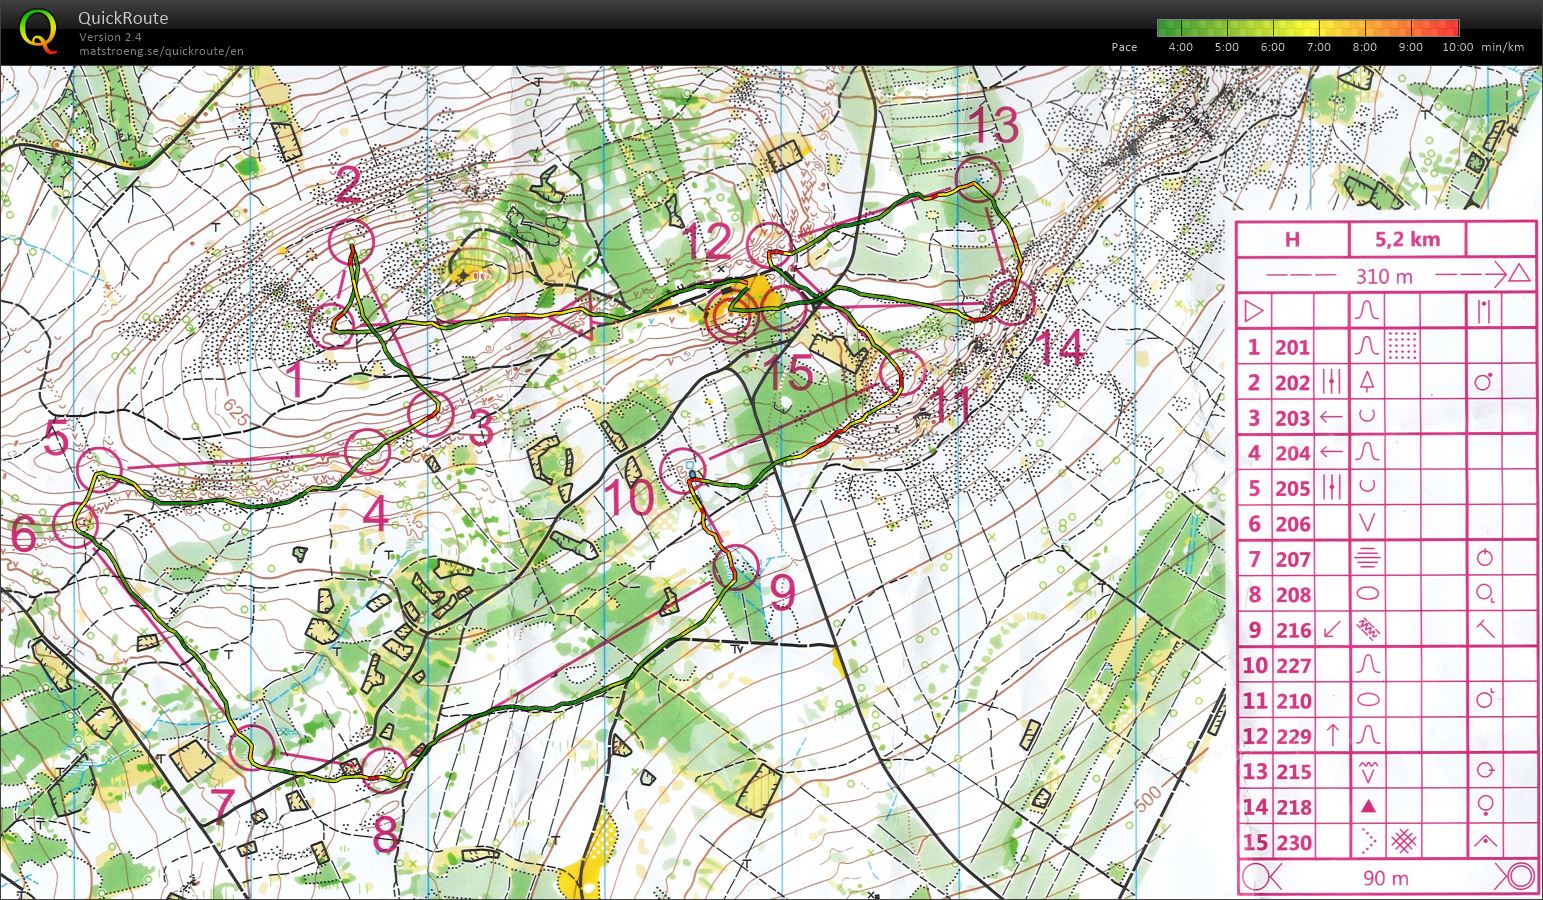Click the QuickRoute Q logo

pyautogui.click(x=38, y=30)
